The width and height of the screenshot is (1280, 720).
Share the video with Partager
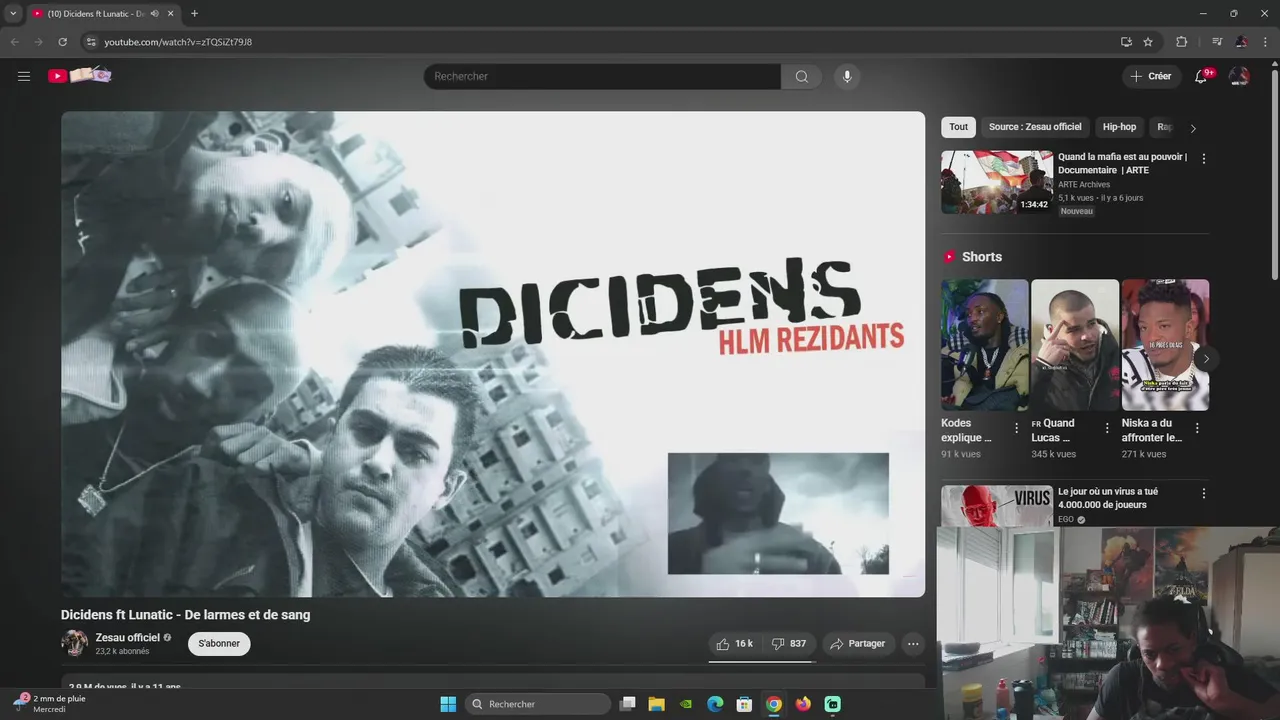click(x=857, y=644)
